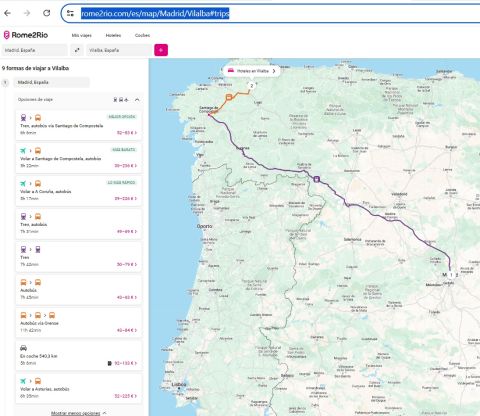Click map marker 2 at Vilalba
The image size is (480, 416).
click(252, 86)
